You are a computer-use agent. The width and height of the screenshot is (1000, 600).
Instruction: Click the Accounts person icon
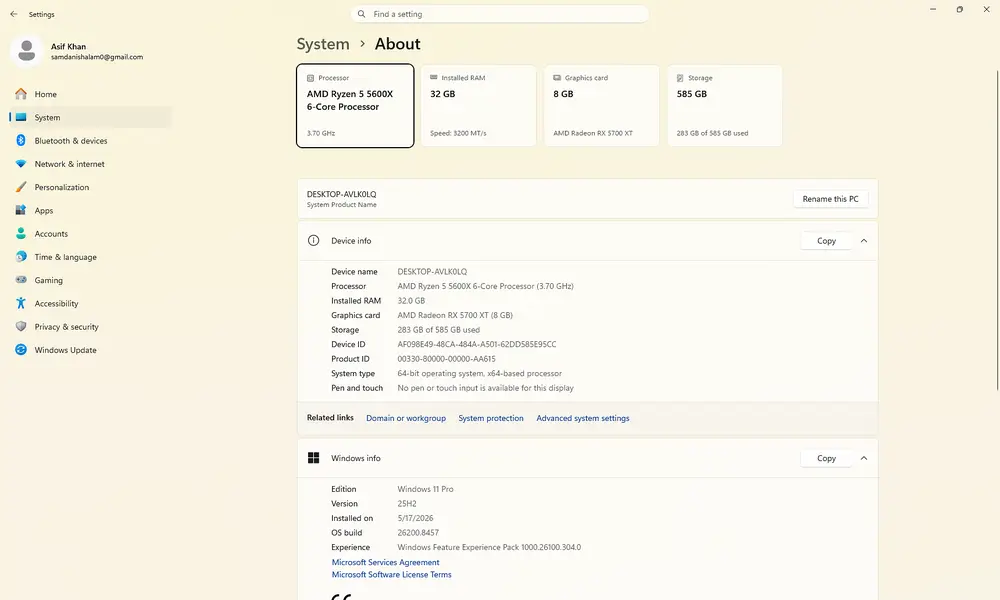(21, 233)
